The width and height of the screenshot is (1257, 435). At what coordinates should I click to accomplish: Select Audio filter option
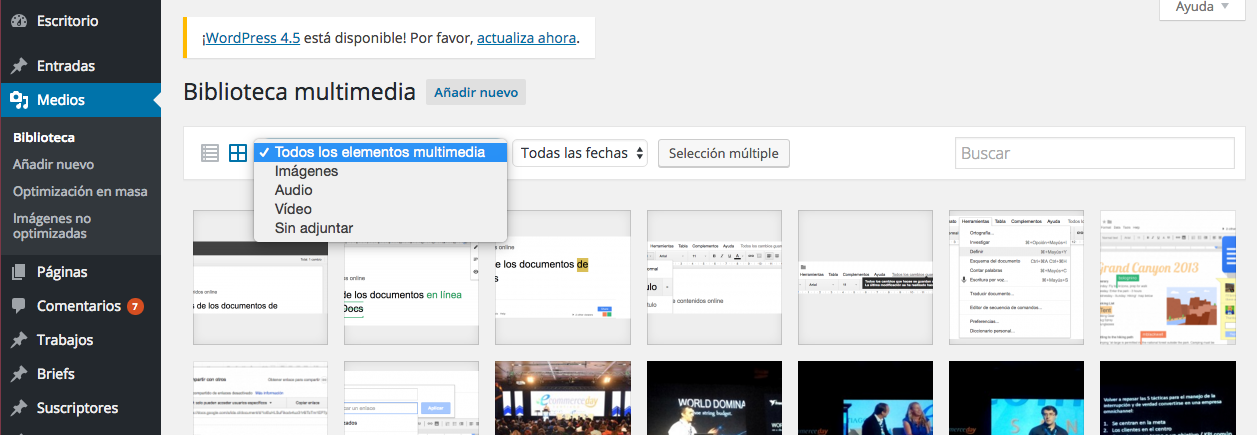point(380,190)
